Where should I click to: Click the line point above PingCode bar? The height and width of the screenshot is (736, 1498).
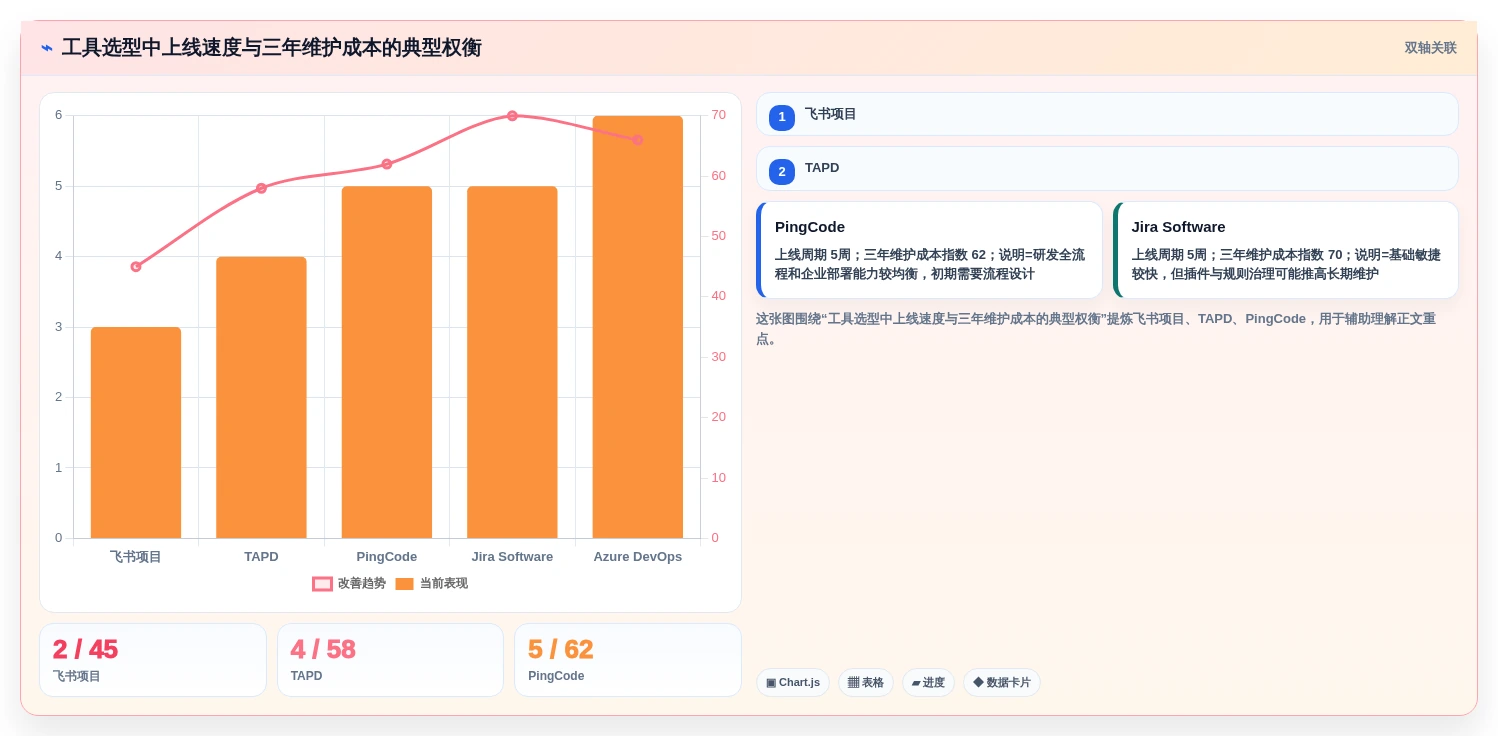tap(387, 164)
